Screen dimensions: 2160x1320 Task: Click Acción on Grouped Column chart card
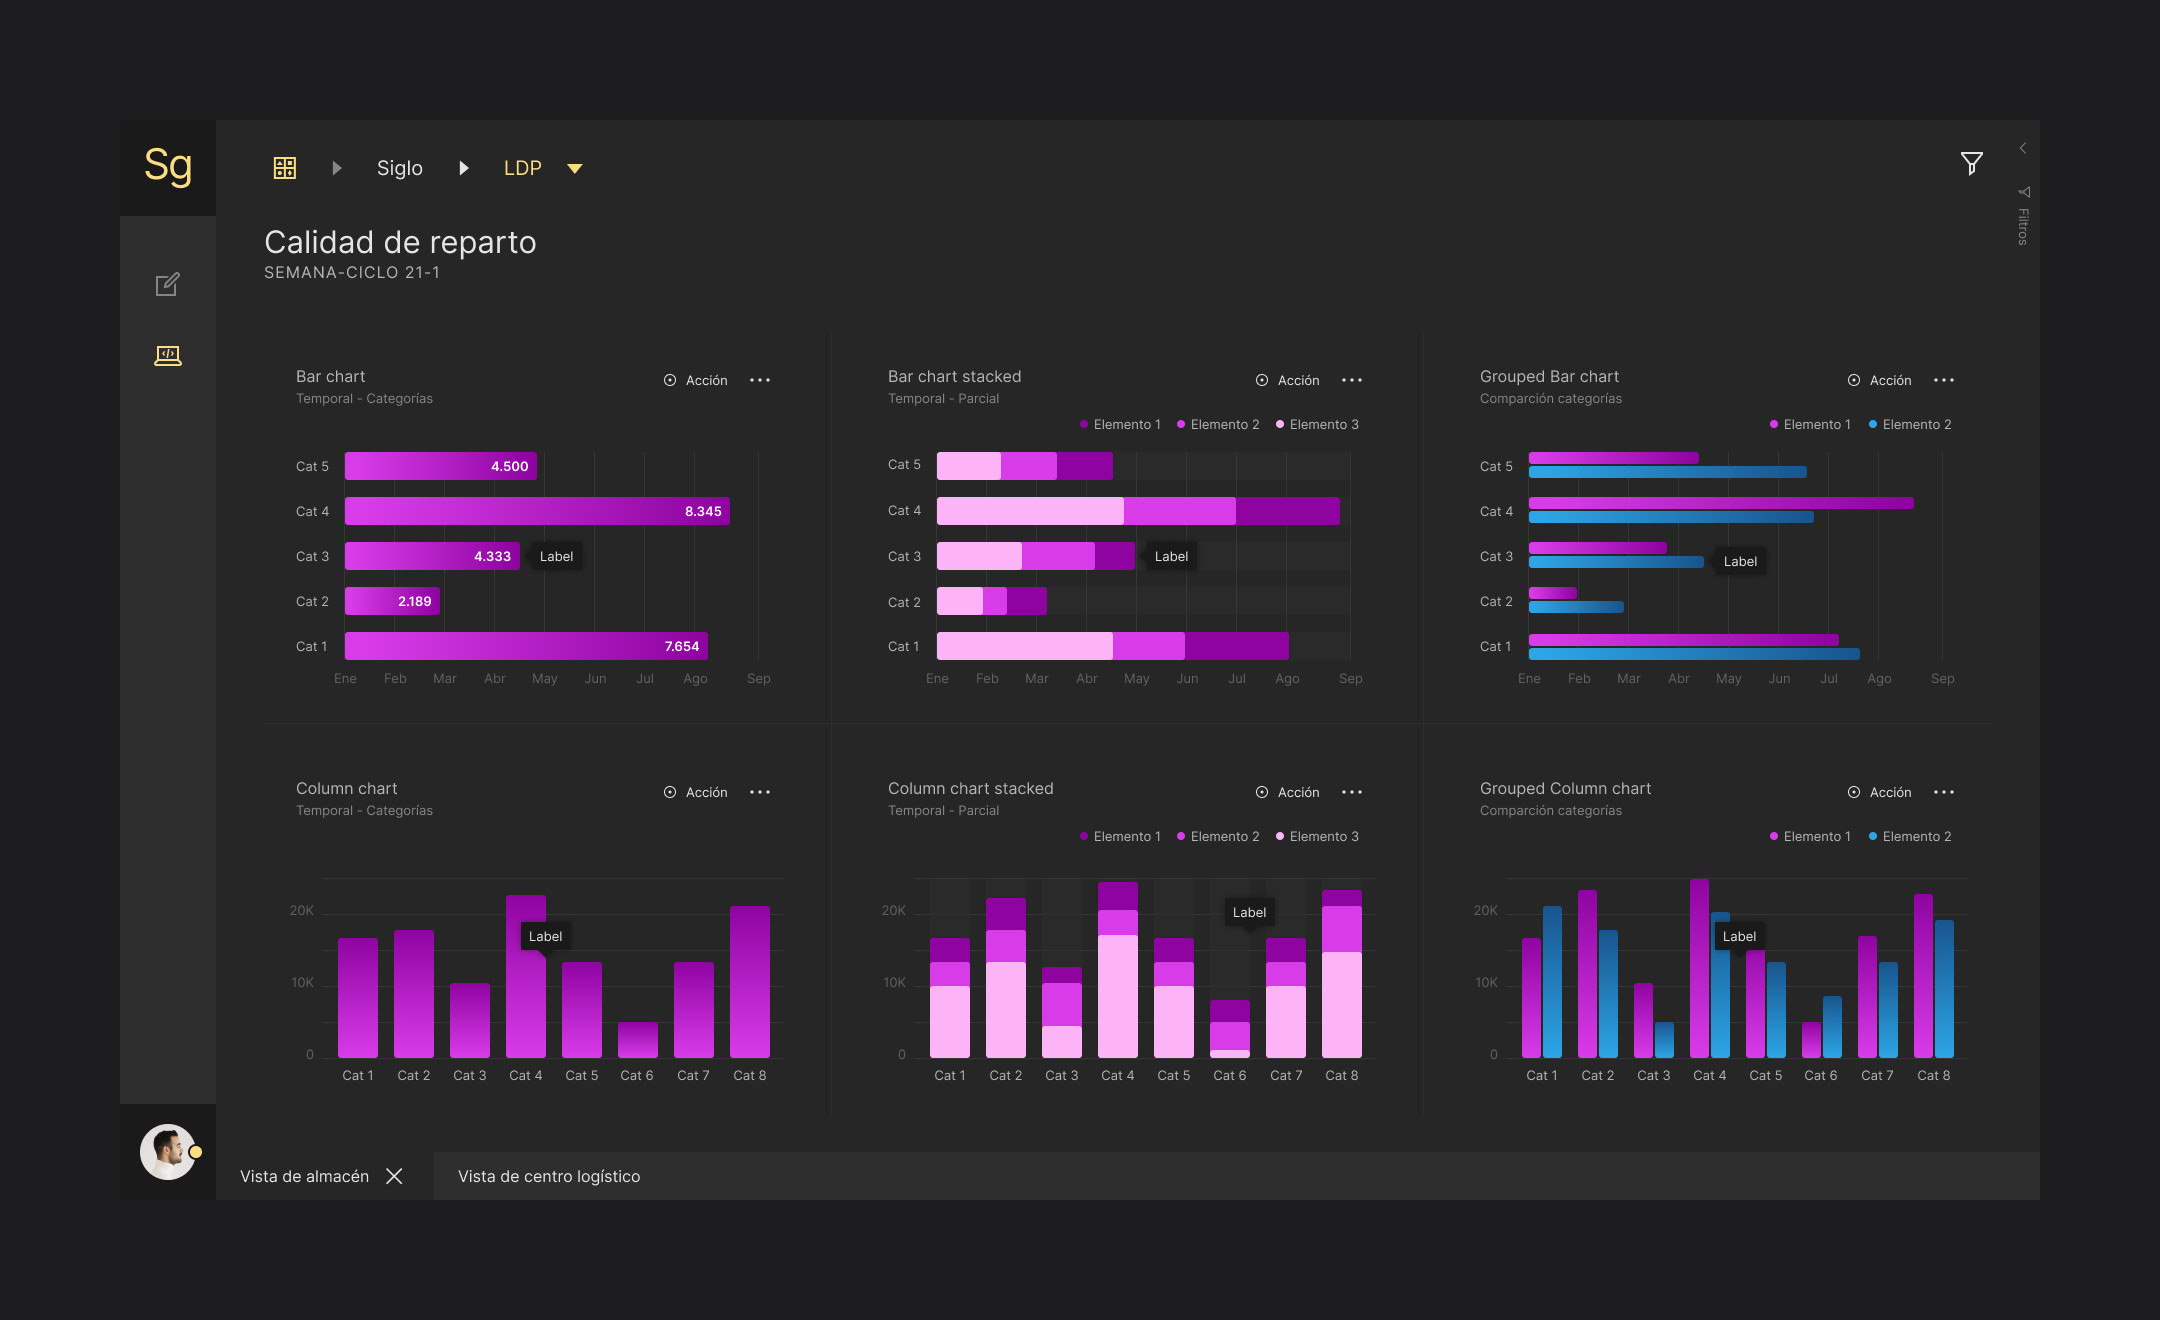[1880, 792]
